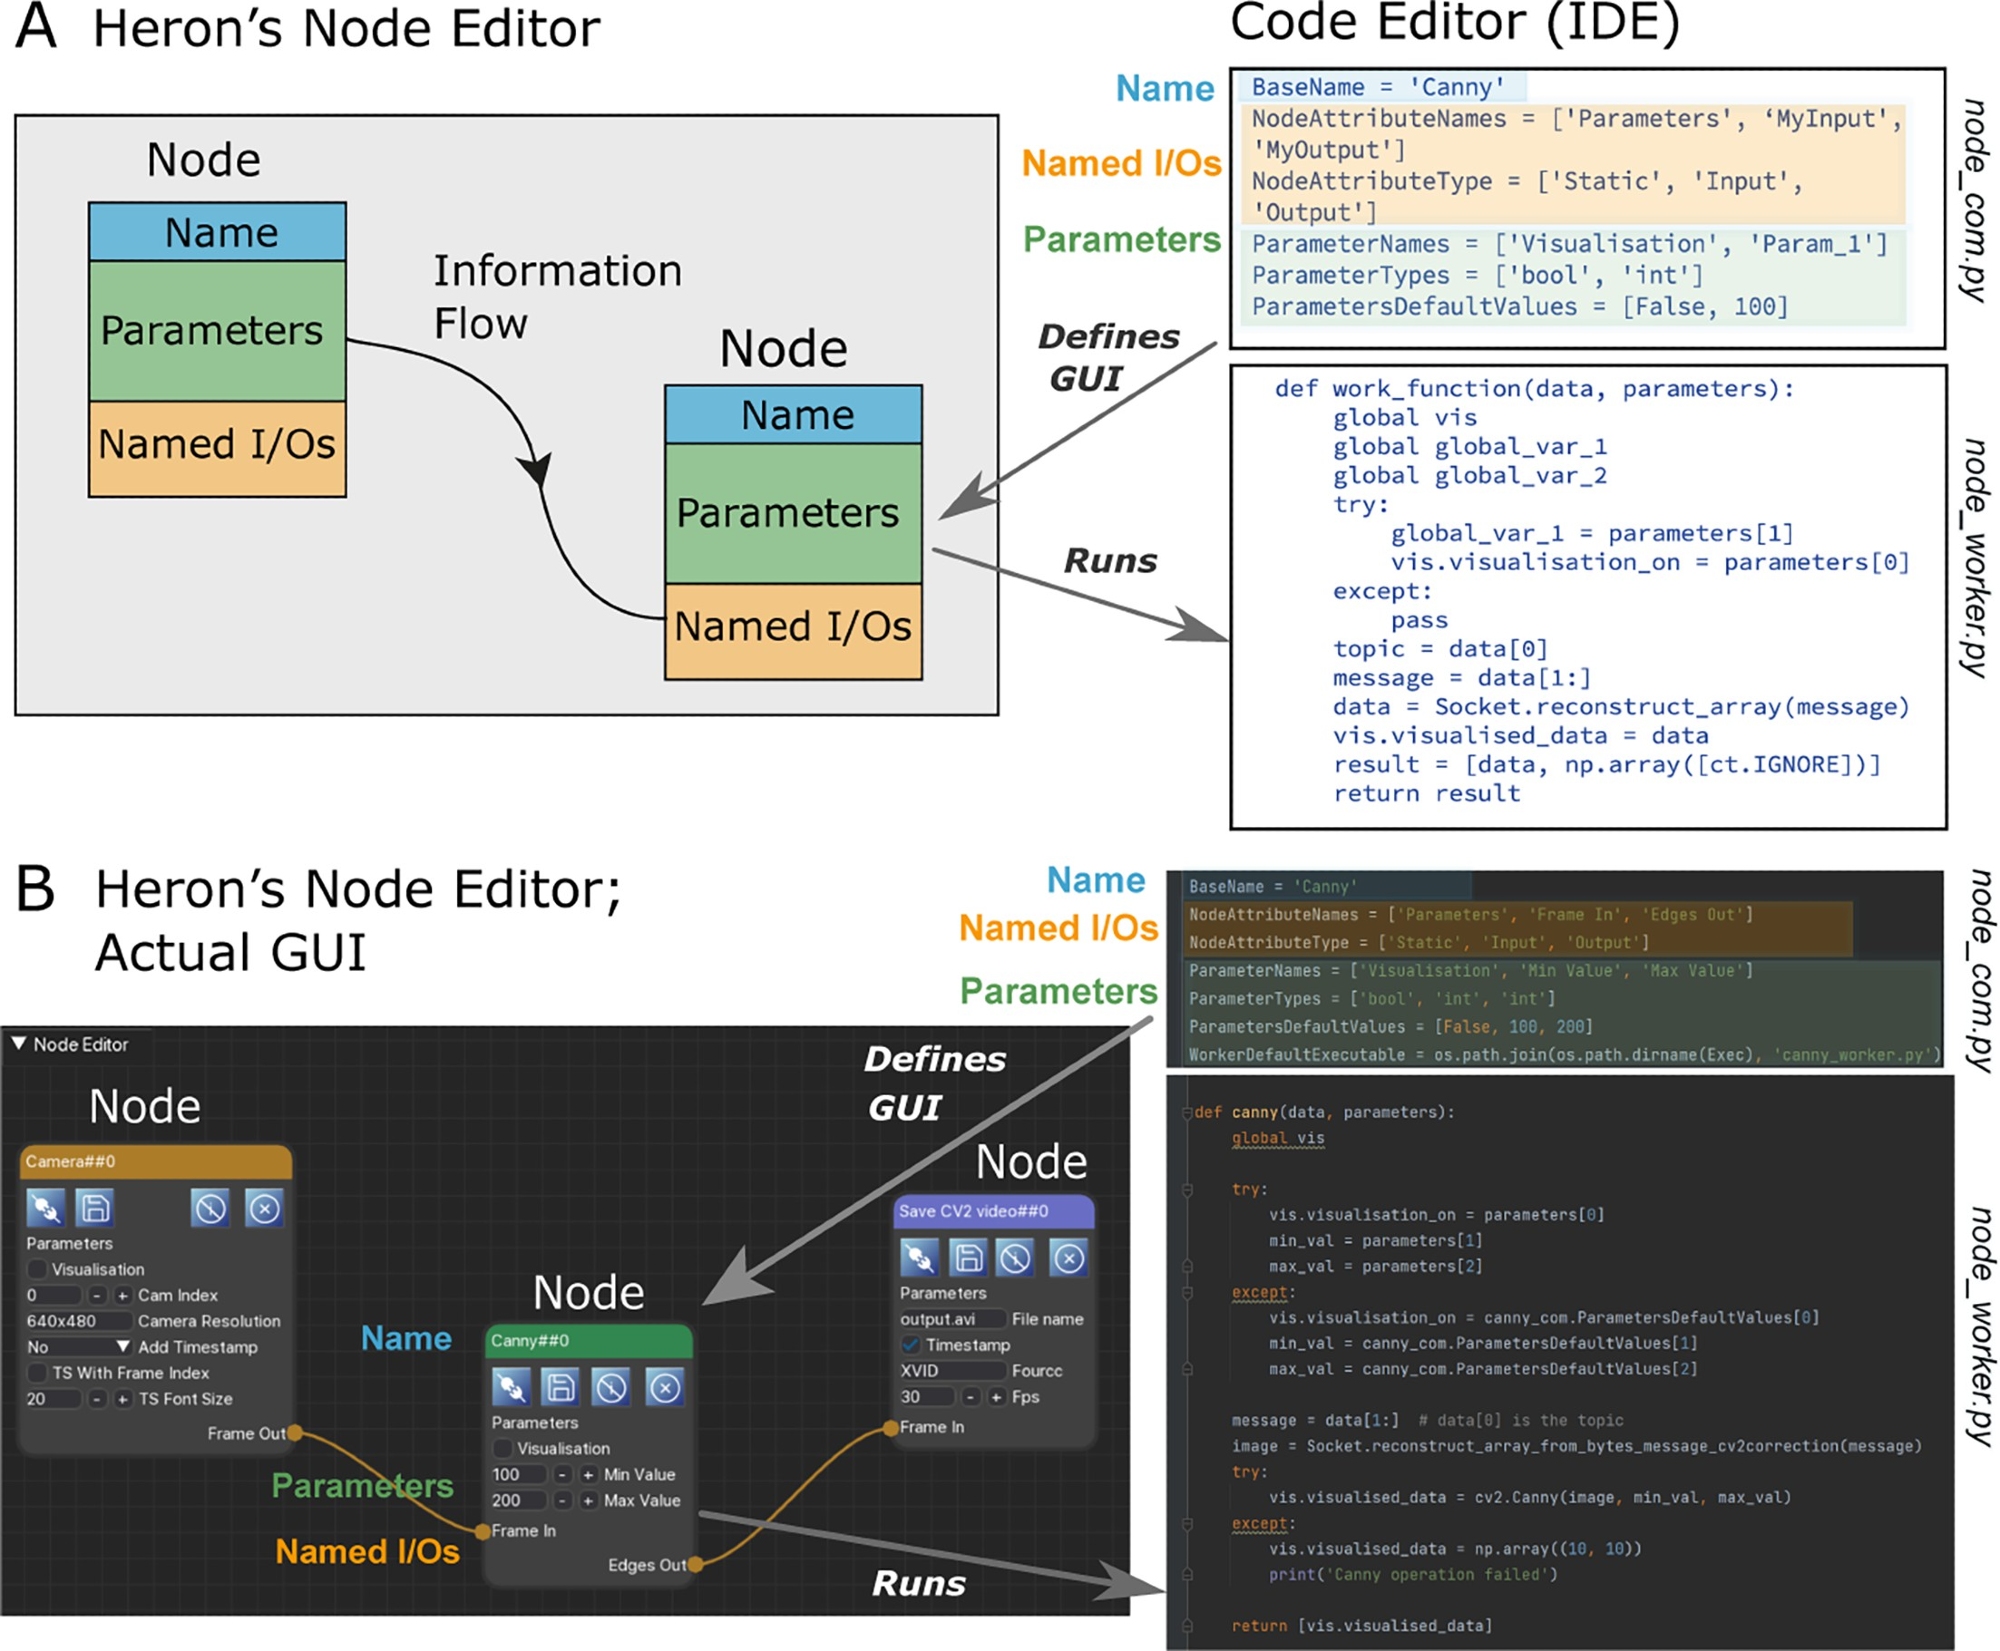Decrease Fps with minus button

pos(969,1397)
